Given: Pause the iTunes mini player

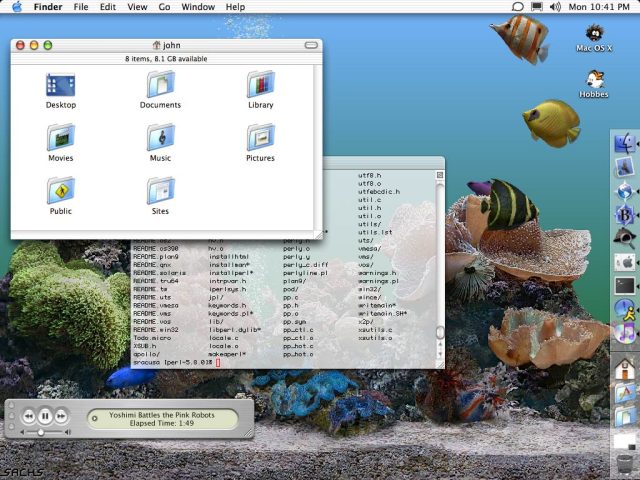Looking at the screenshot, I should click(45, 416).
